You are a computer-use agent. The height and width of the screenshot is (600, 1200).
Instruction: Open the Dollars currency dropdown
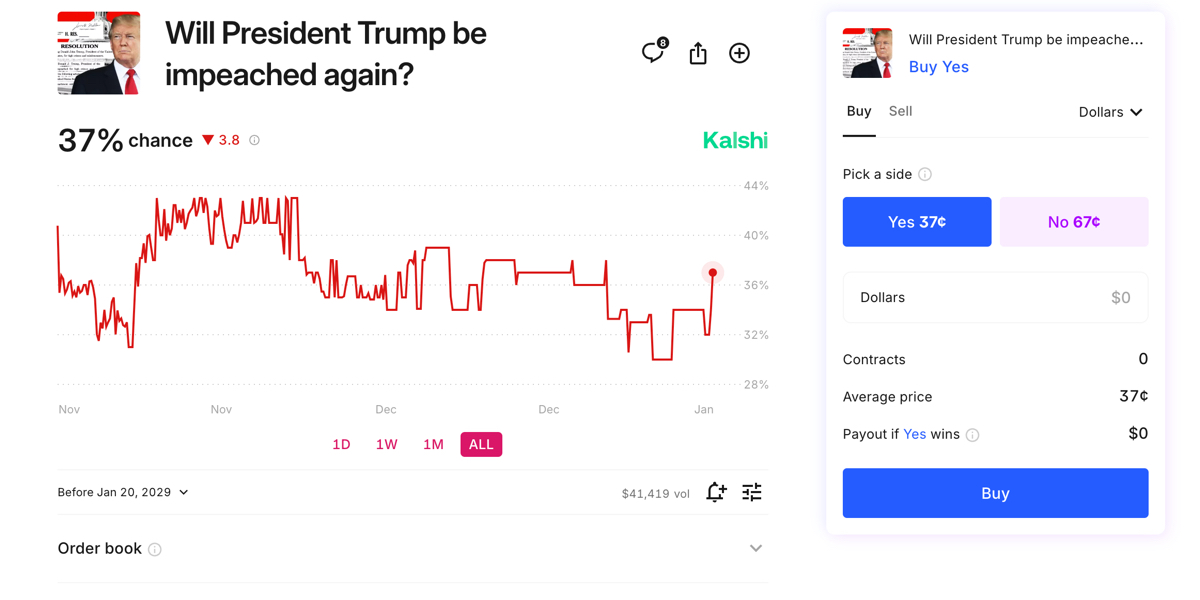1110,112
